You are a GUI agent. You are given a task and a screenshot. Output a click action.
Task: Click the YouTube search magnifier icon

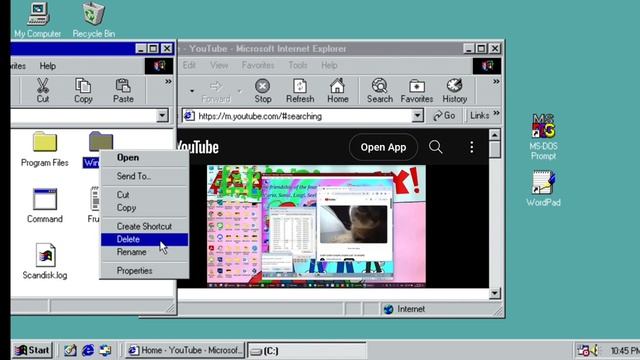pos(436,147)
